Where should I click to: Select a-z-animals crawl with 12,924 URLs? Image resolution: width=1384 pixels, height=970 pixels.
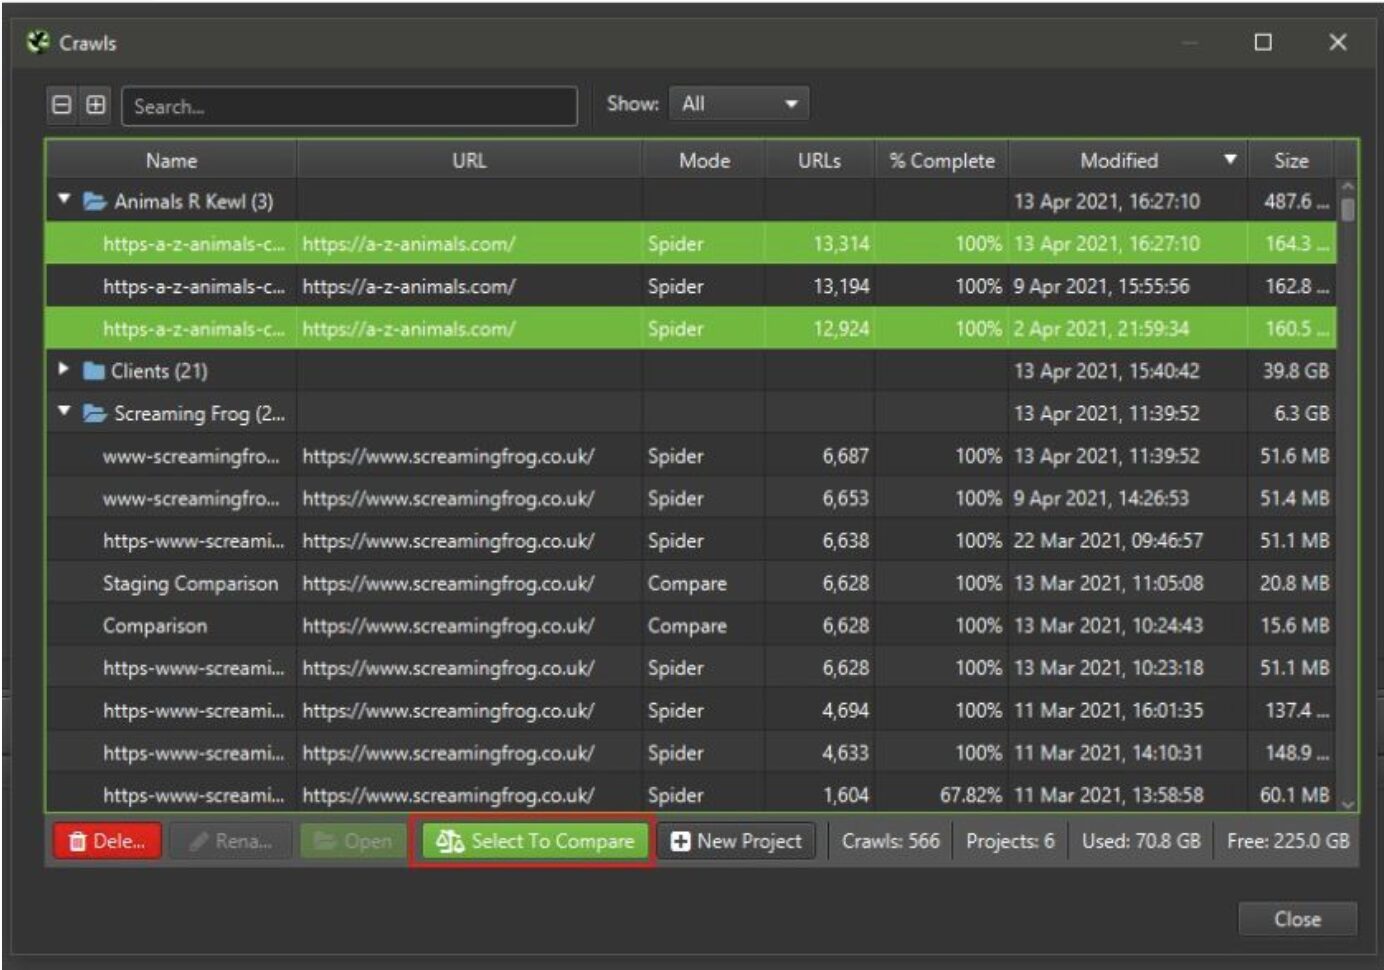(x=691, y=328)
